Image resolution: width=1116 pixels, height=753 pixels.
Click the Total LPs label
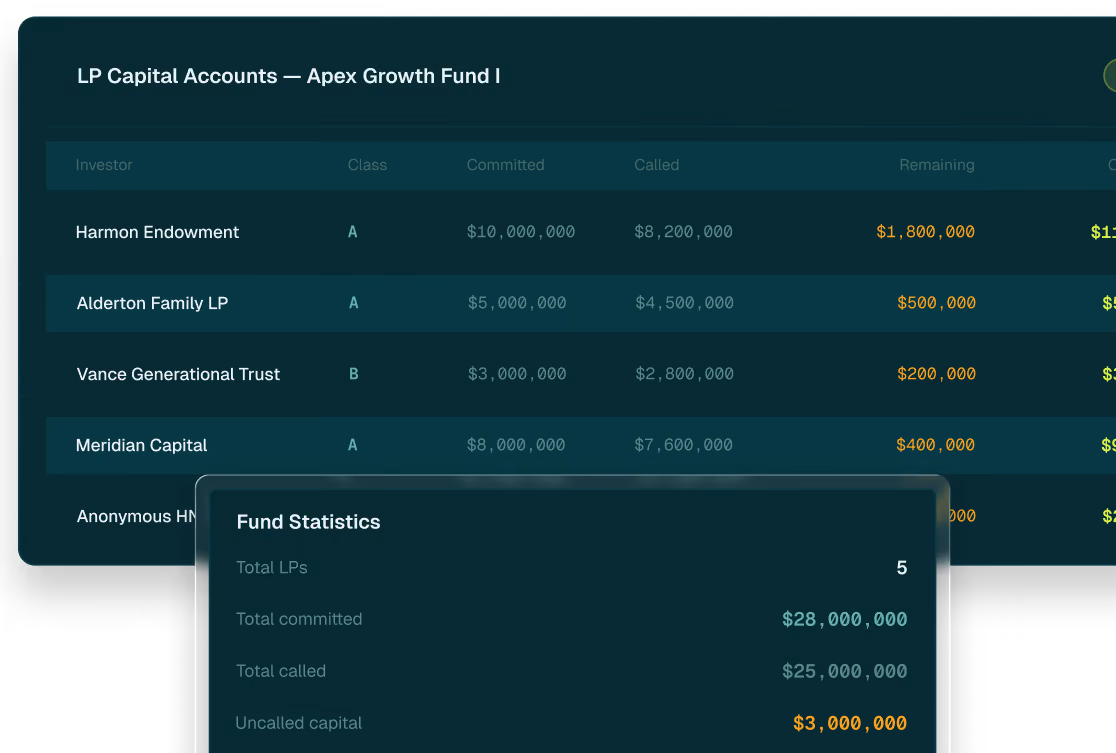pos(272,568)
